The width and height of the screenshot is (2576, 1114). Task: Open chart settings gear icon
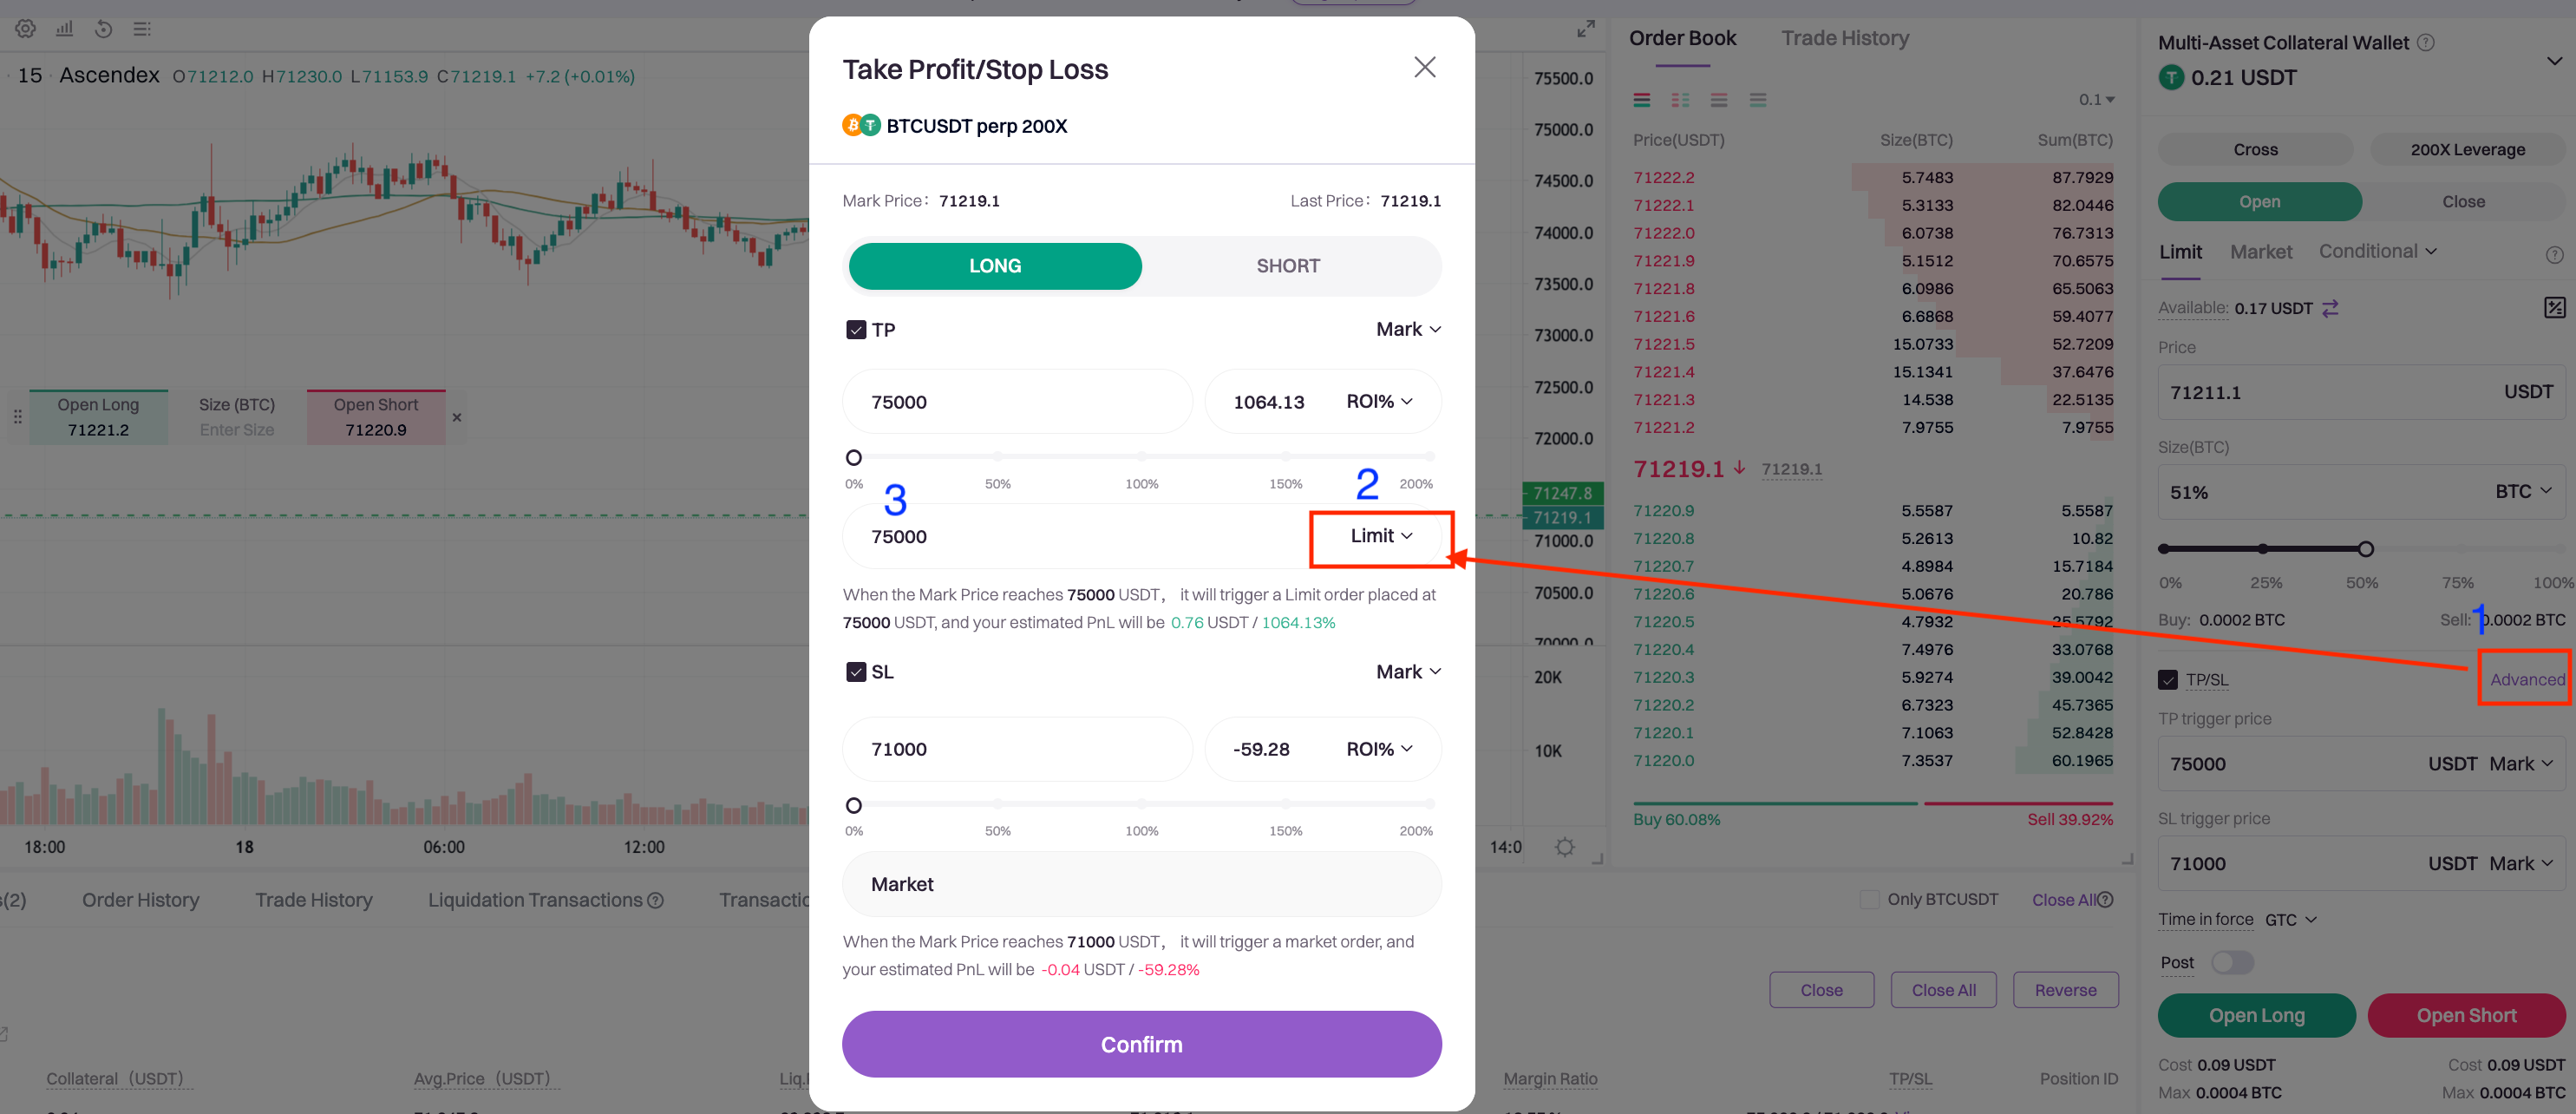click(25, 29)
